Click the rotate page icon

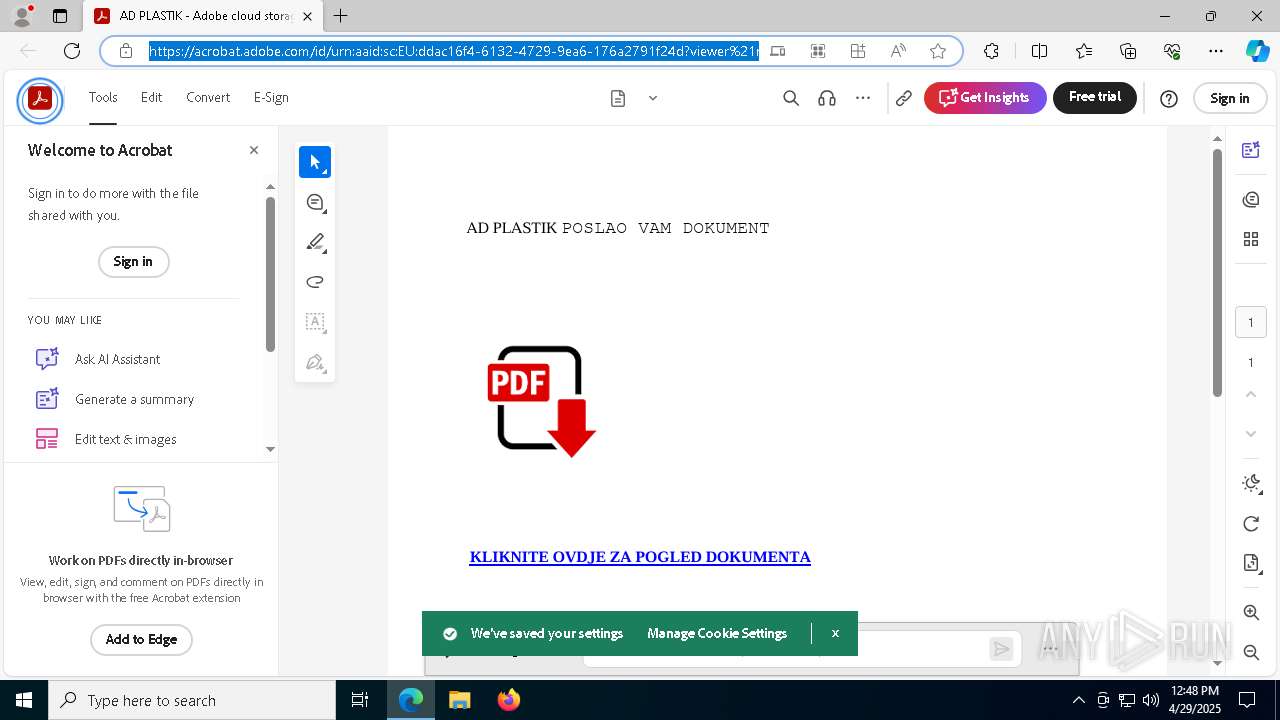click(1251, 524)
